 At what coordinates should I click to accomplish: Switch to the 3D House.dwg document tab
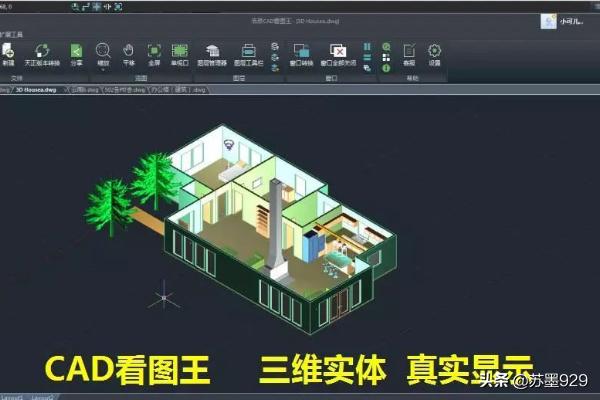pyautogui.click(x=36, y=90)
